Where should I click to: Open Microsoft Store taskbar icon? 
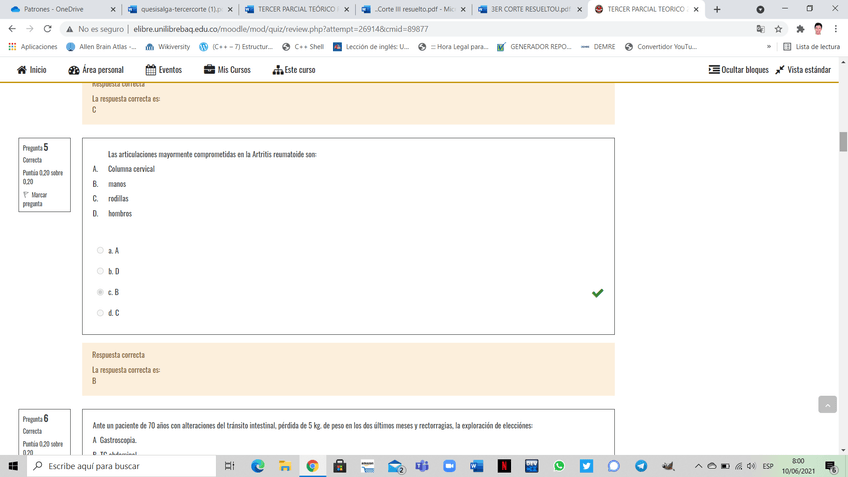click(340, 466)
